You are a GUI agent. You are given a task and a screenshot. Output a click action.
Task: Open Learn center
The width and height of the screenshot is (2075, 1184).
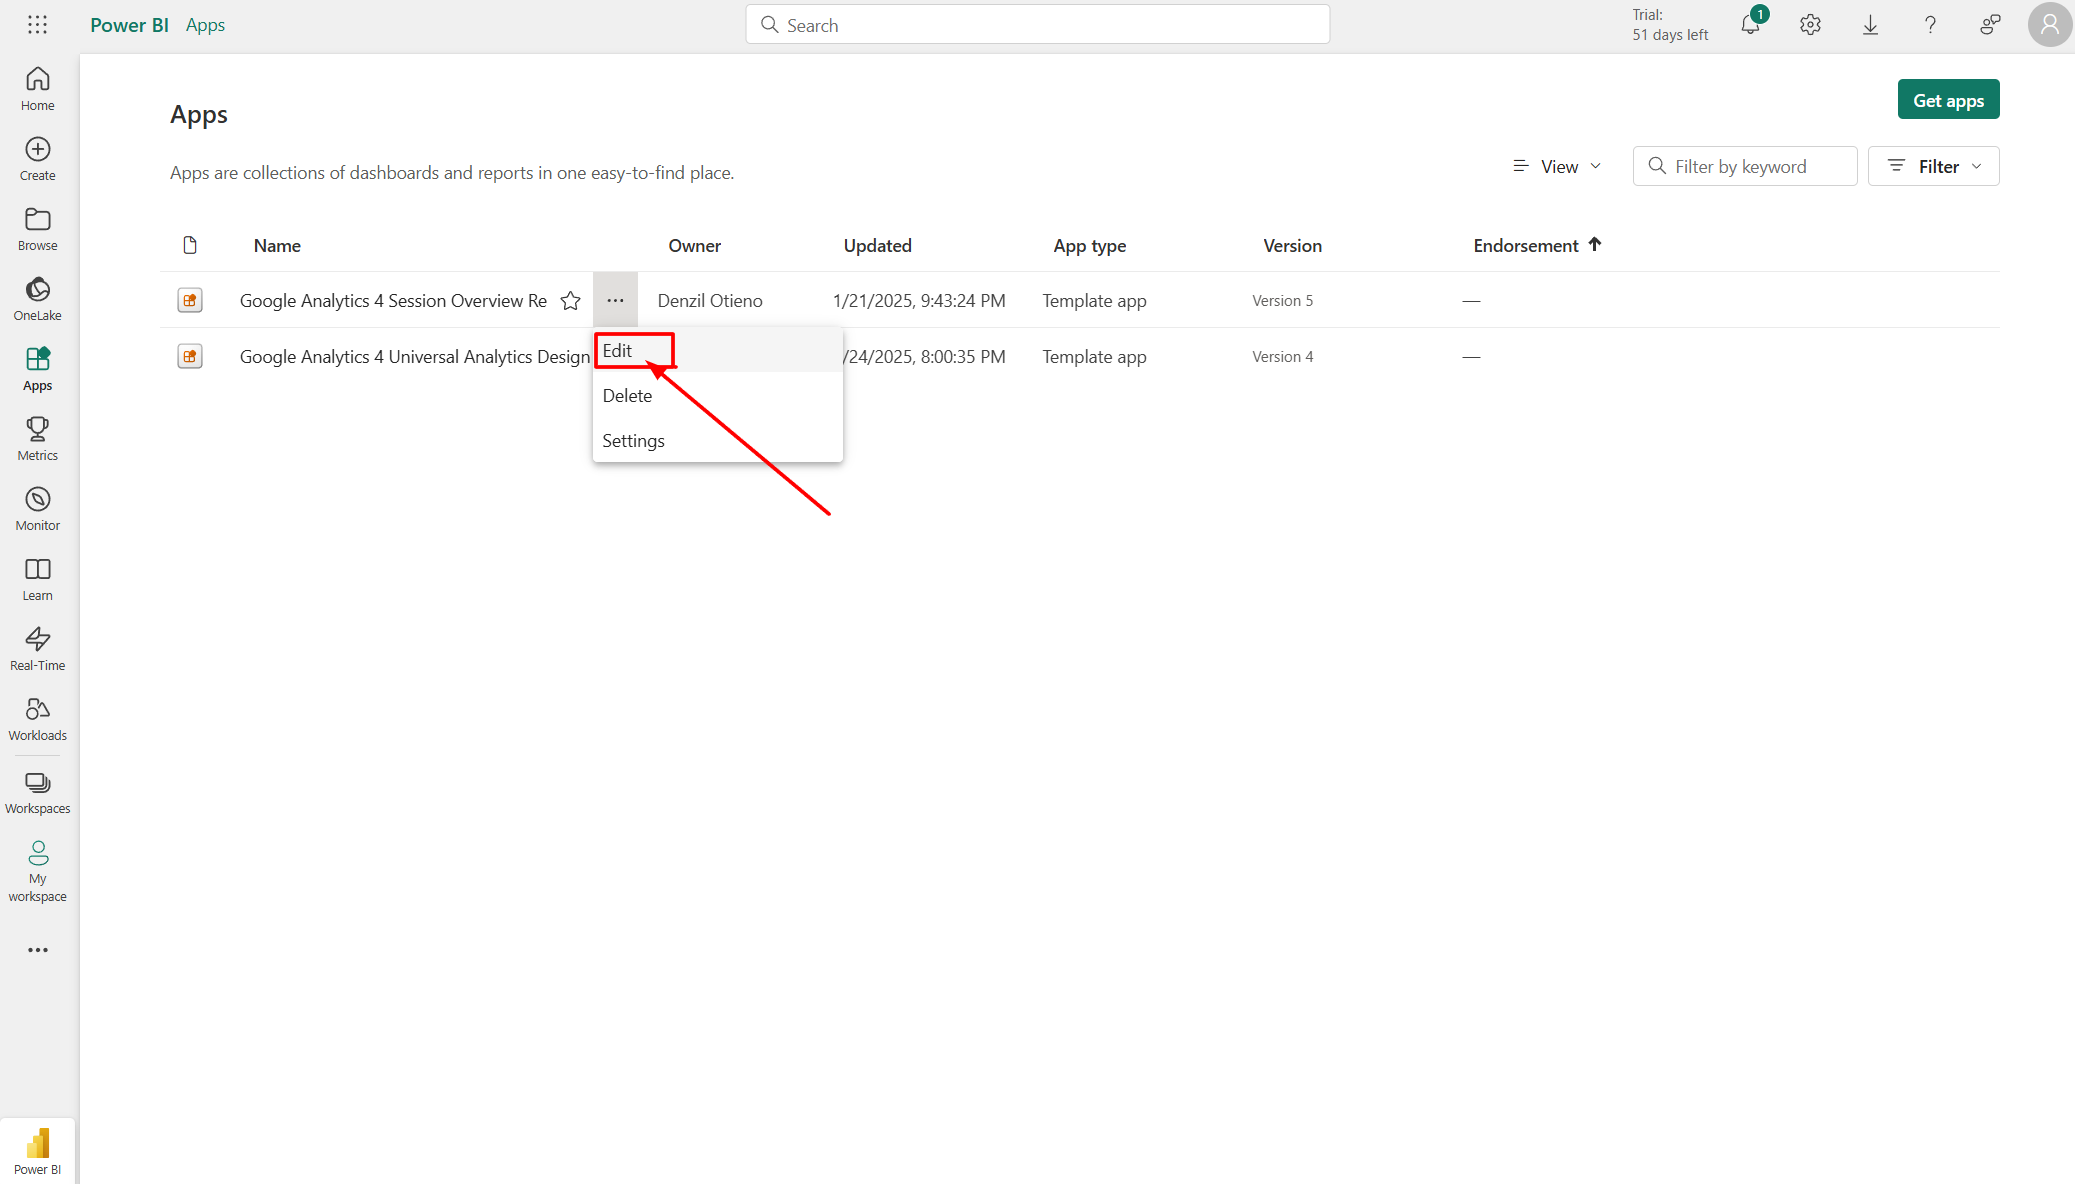(x=38, y=579)
